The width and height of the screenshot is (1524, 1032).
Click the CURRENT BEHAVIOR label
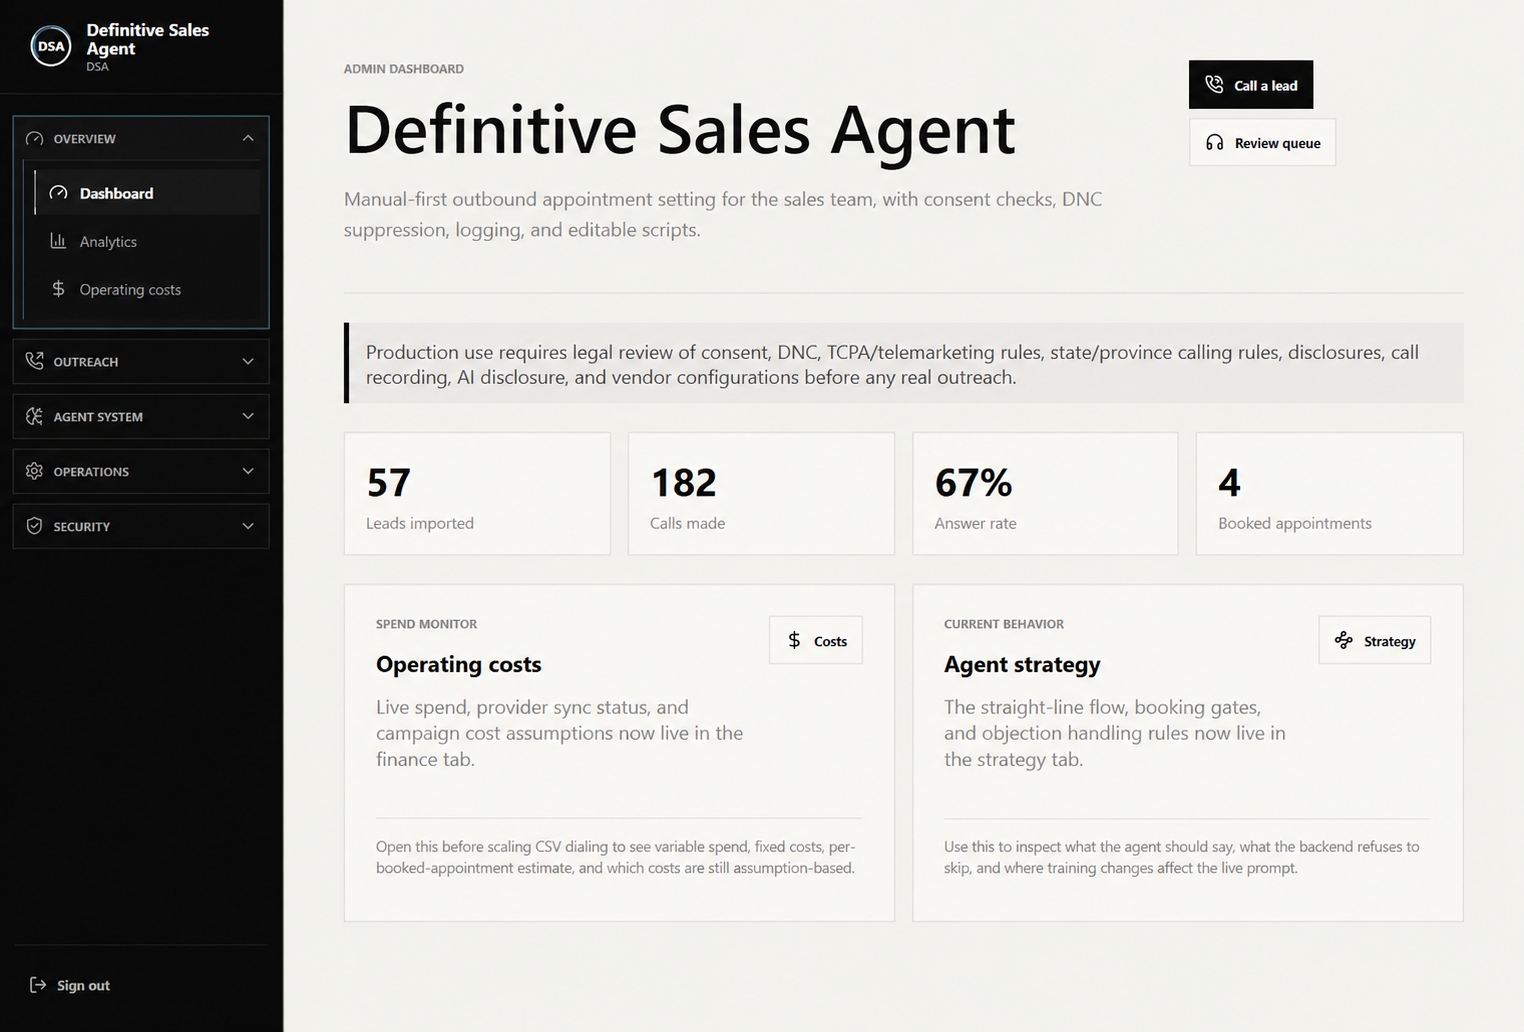pos(1004,624)
